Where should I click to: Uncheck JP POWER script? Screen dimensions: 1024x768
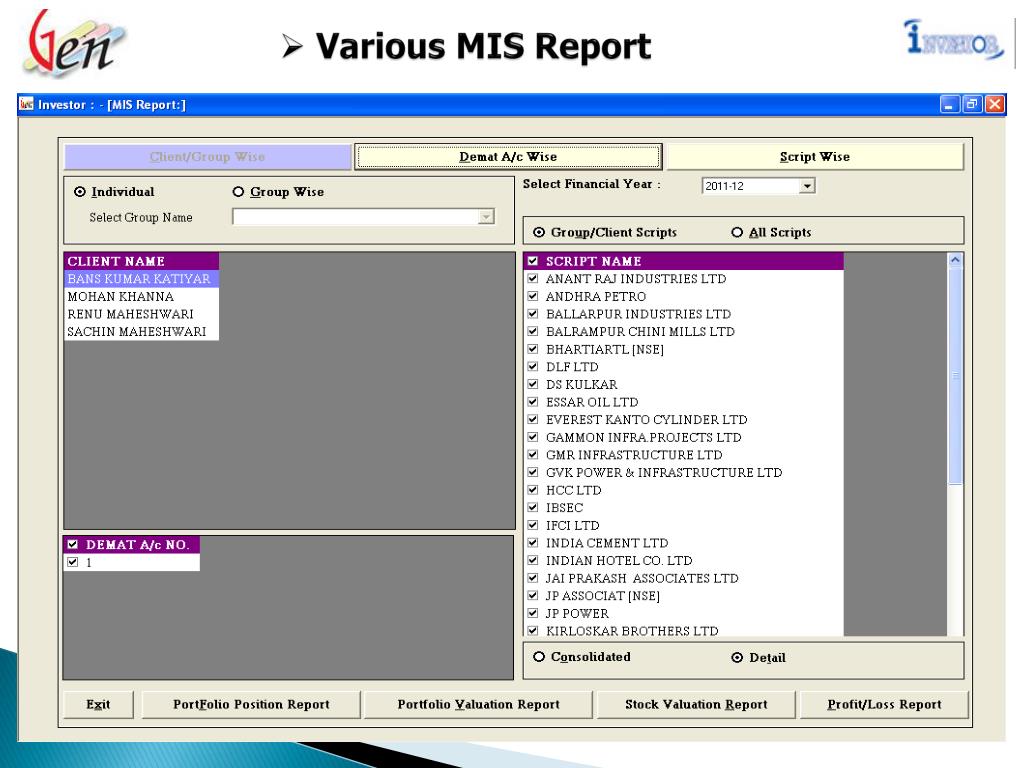coord(533,614)
